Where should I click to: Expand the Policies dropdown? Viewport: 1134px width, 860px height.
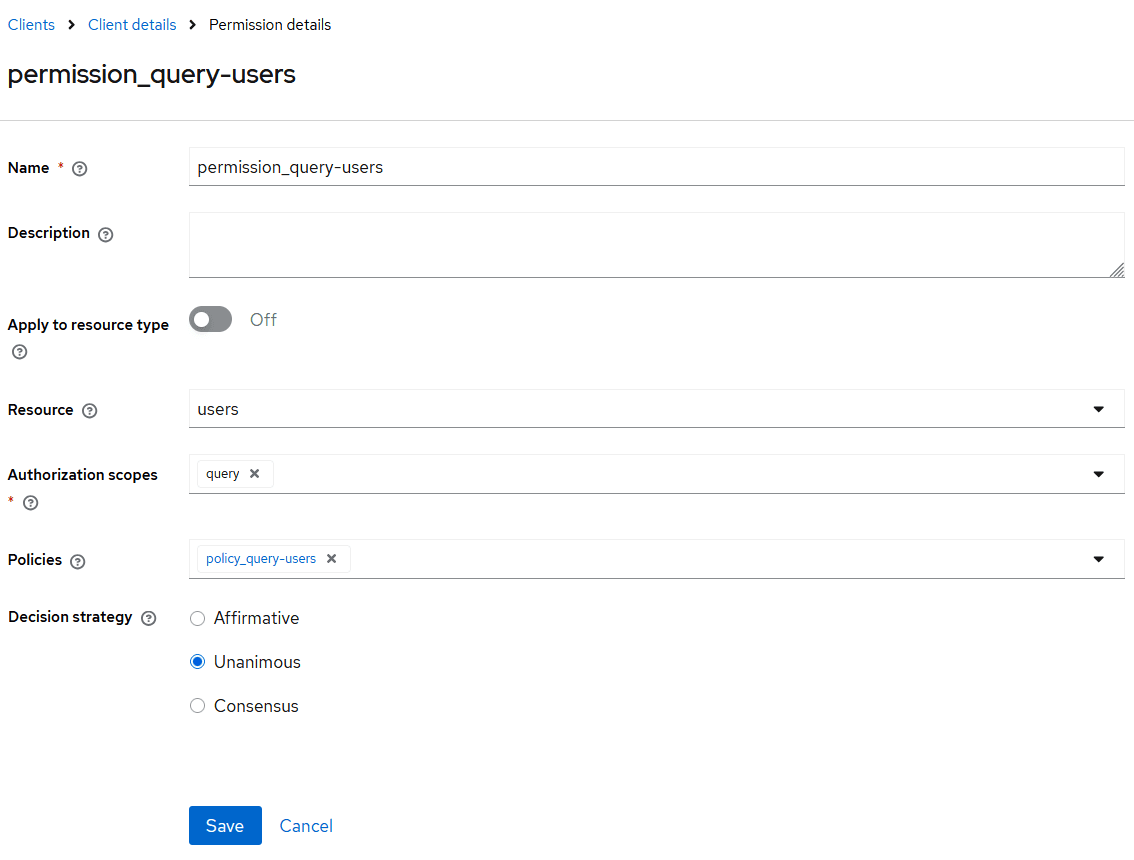(x=1098, y=559)
